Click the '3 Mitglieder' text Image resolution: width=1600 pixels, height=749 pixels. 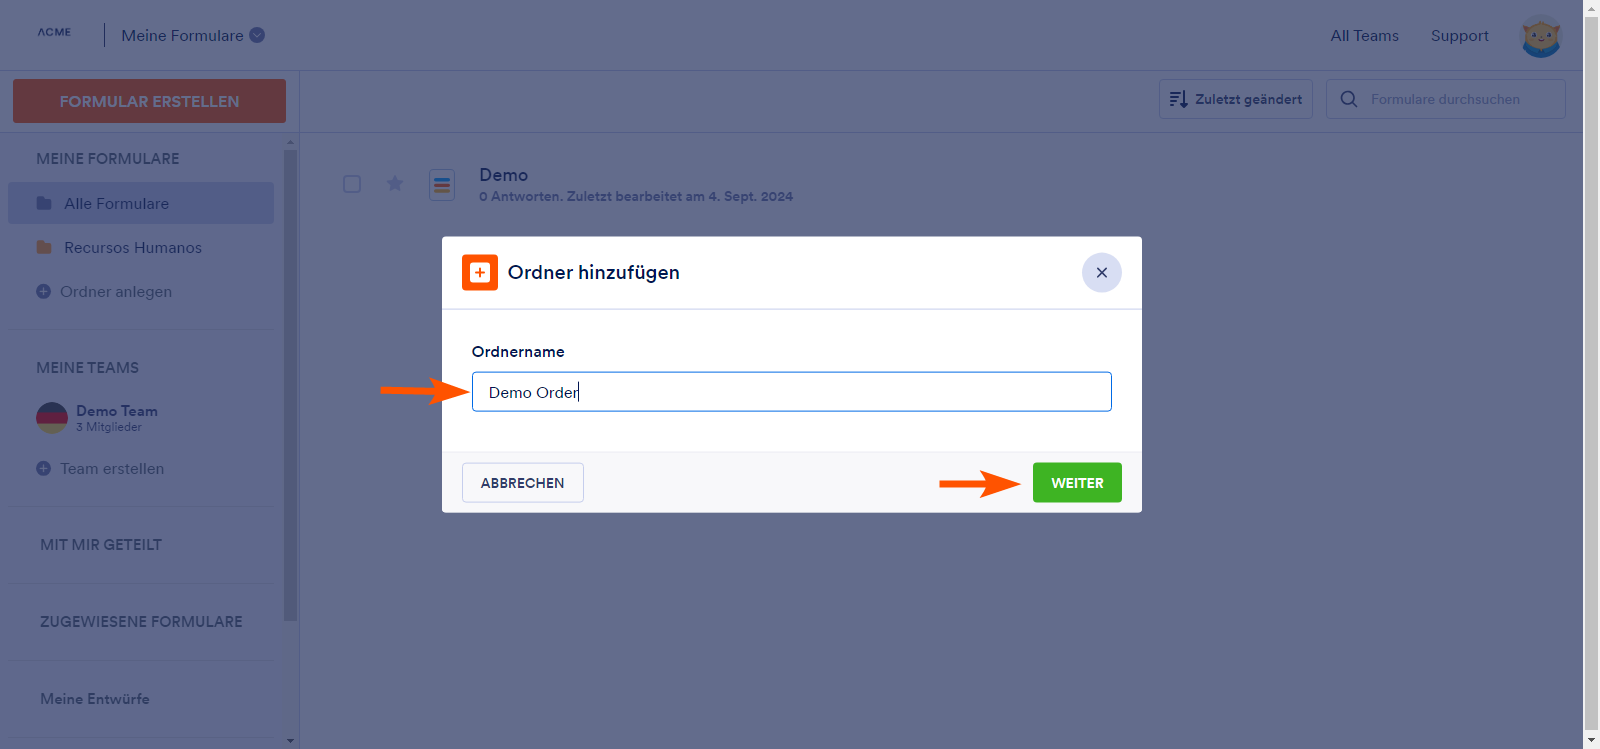click(109, 427)
